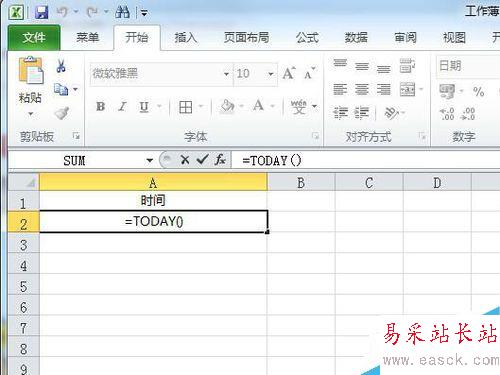The height and width of the screenshot is (375, 500).
Task: Click the number format box 日期
Action: pos(468,66)
